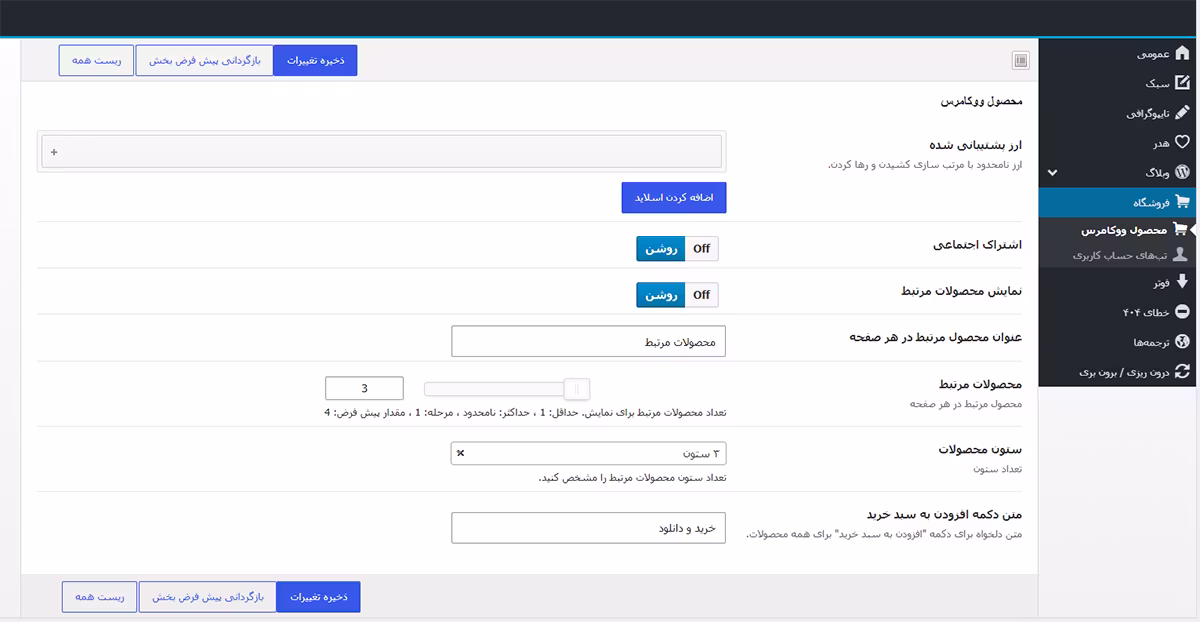The width and height of the screenshot is (1200, 622).
Task: Switch نمایش محصولات مرتبط to Off
Action: pos(702,295)
